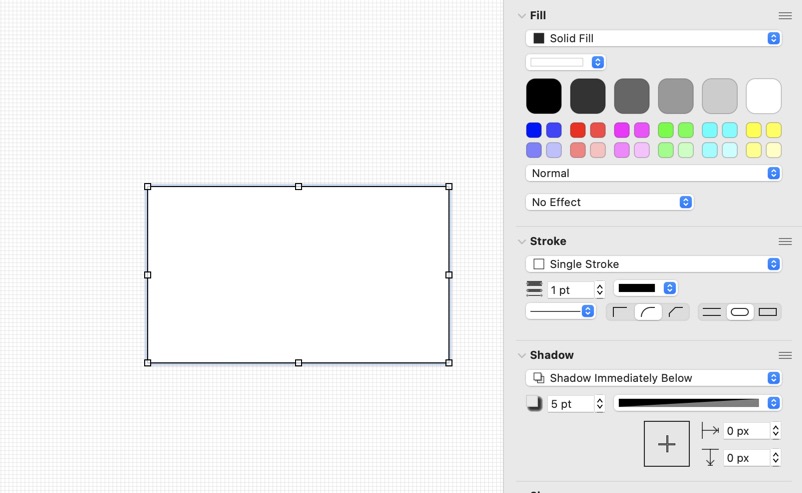The height and width of the screenshot is (493, 802).
Task: Select the black fill swatch
Action: pos(544,96)
